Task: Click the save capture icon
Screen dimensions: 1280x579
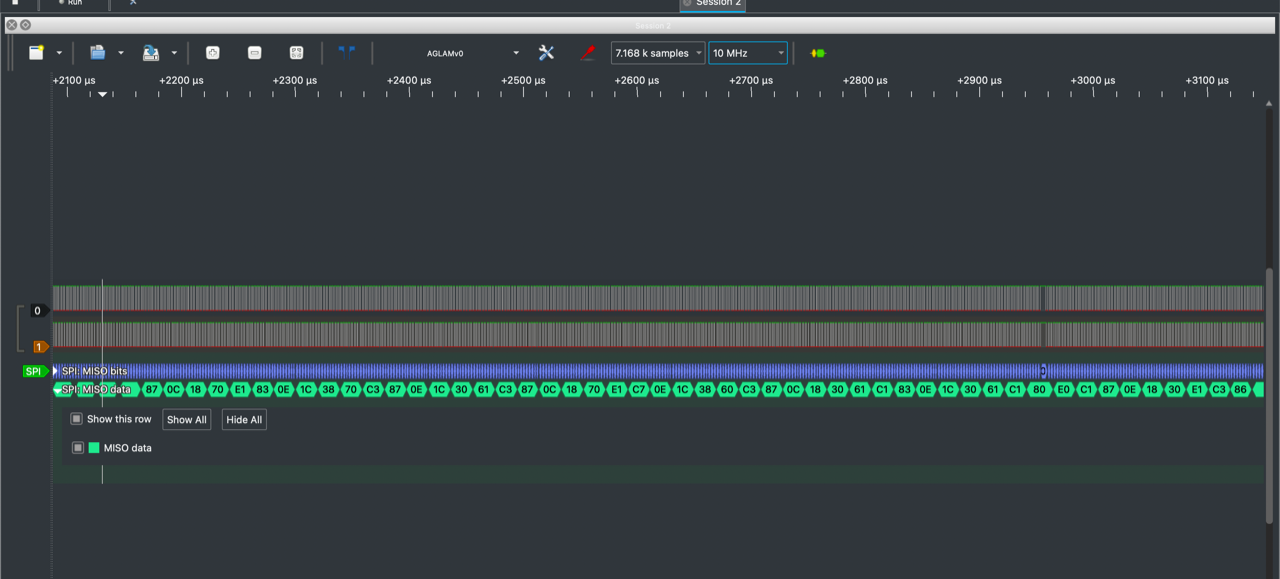Action: point(151,53)
